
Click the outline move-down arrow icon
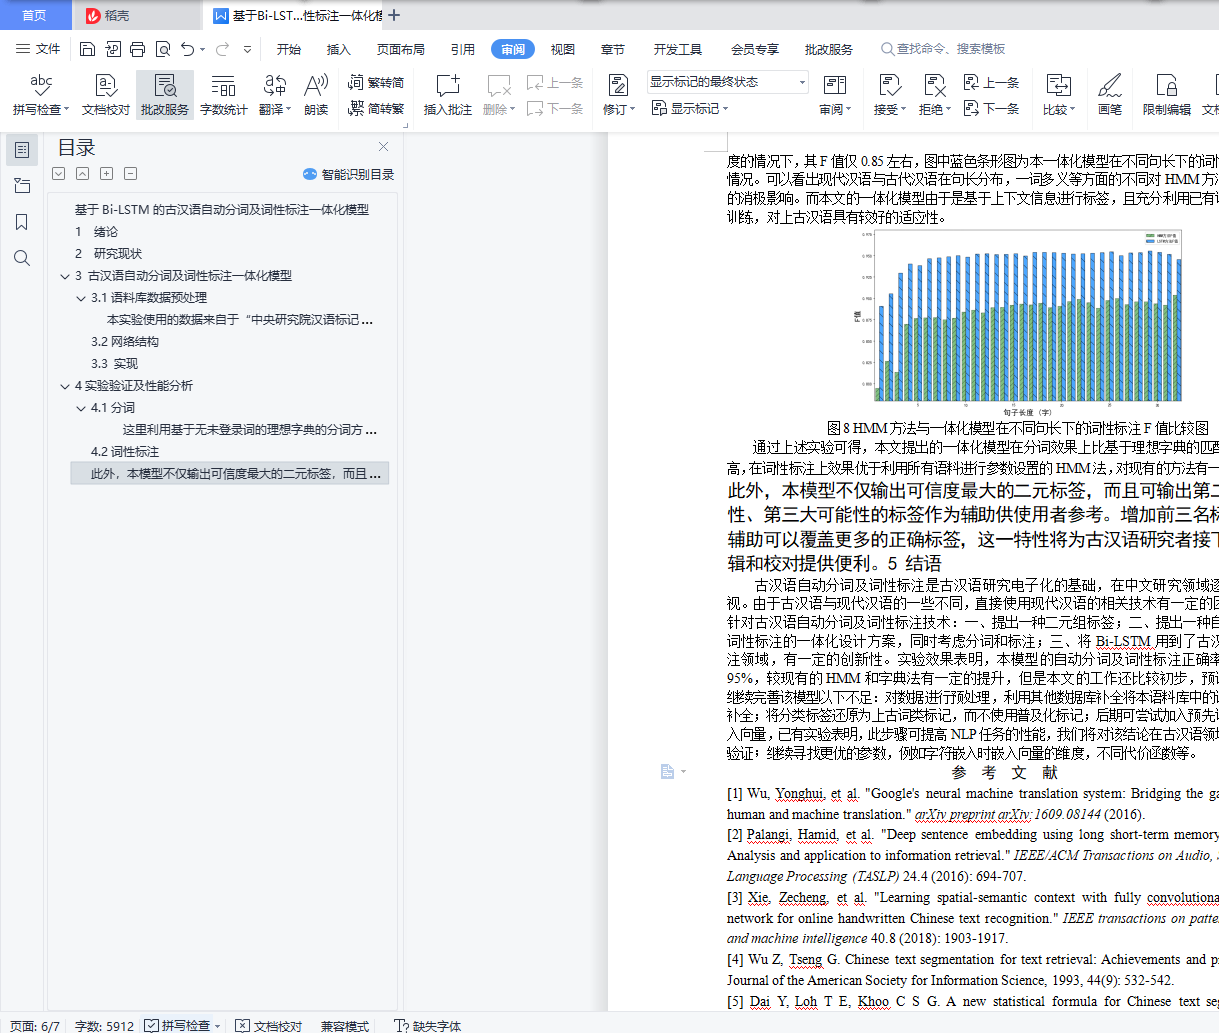[58, 174]
